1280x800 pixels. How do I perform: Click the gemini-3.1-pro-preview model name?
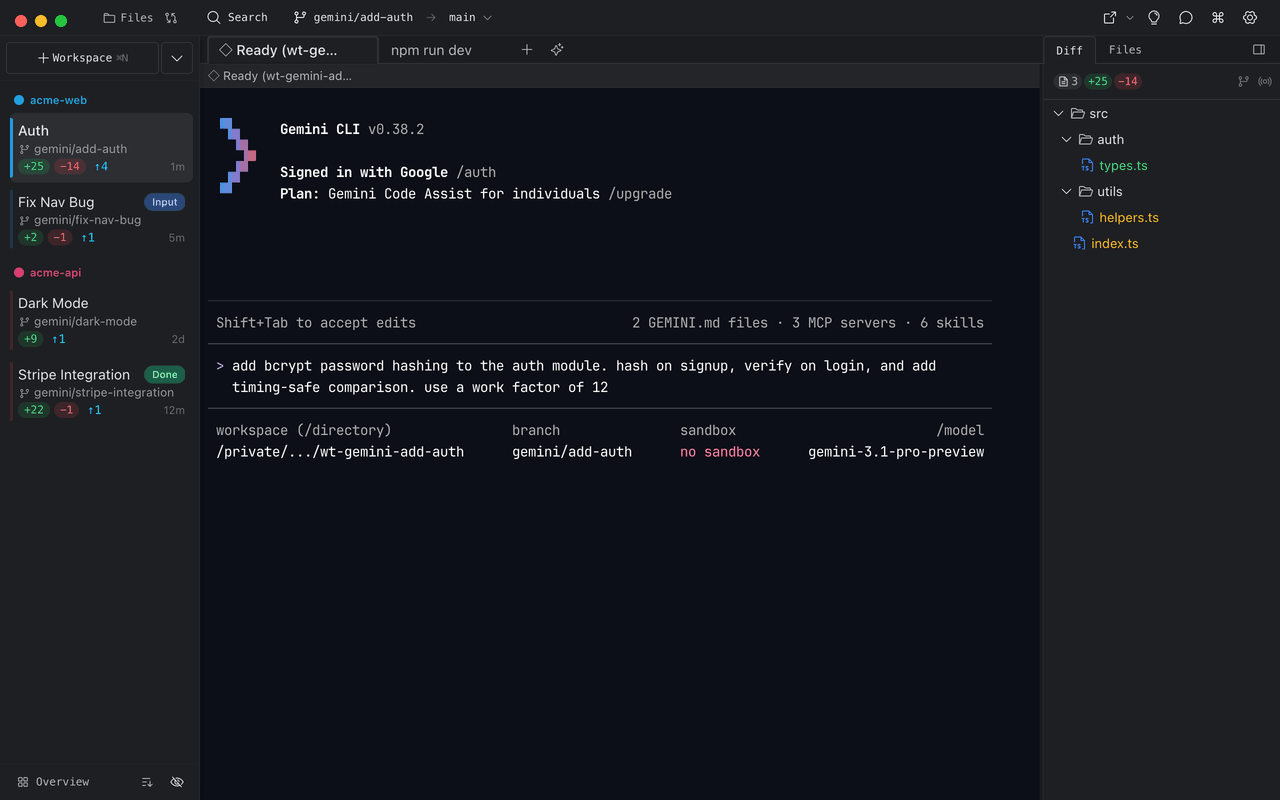(x=896, y=452)
